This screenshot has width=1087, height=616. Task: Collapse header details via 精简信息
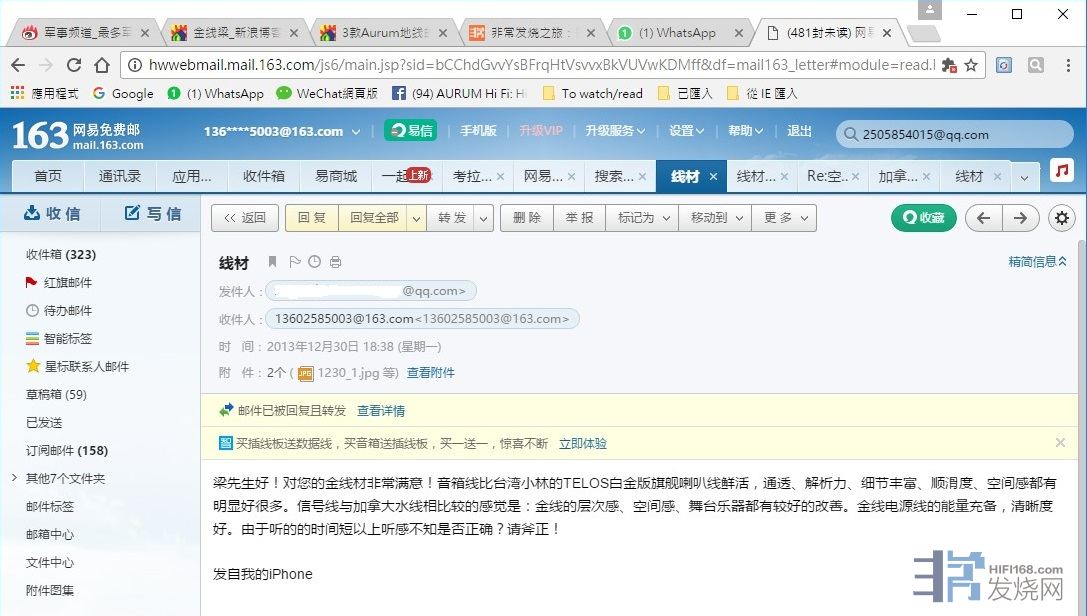[1037, 261]
